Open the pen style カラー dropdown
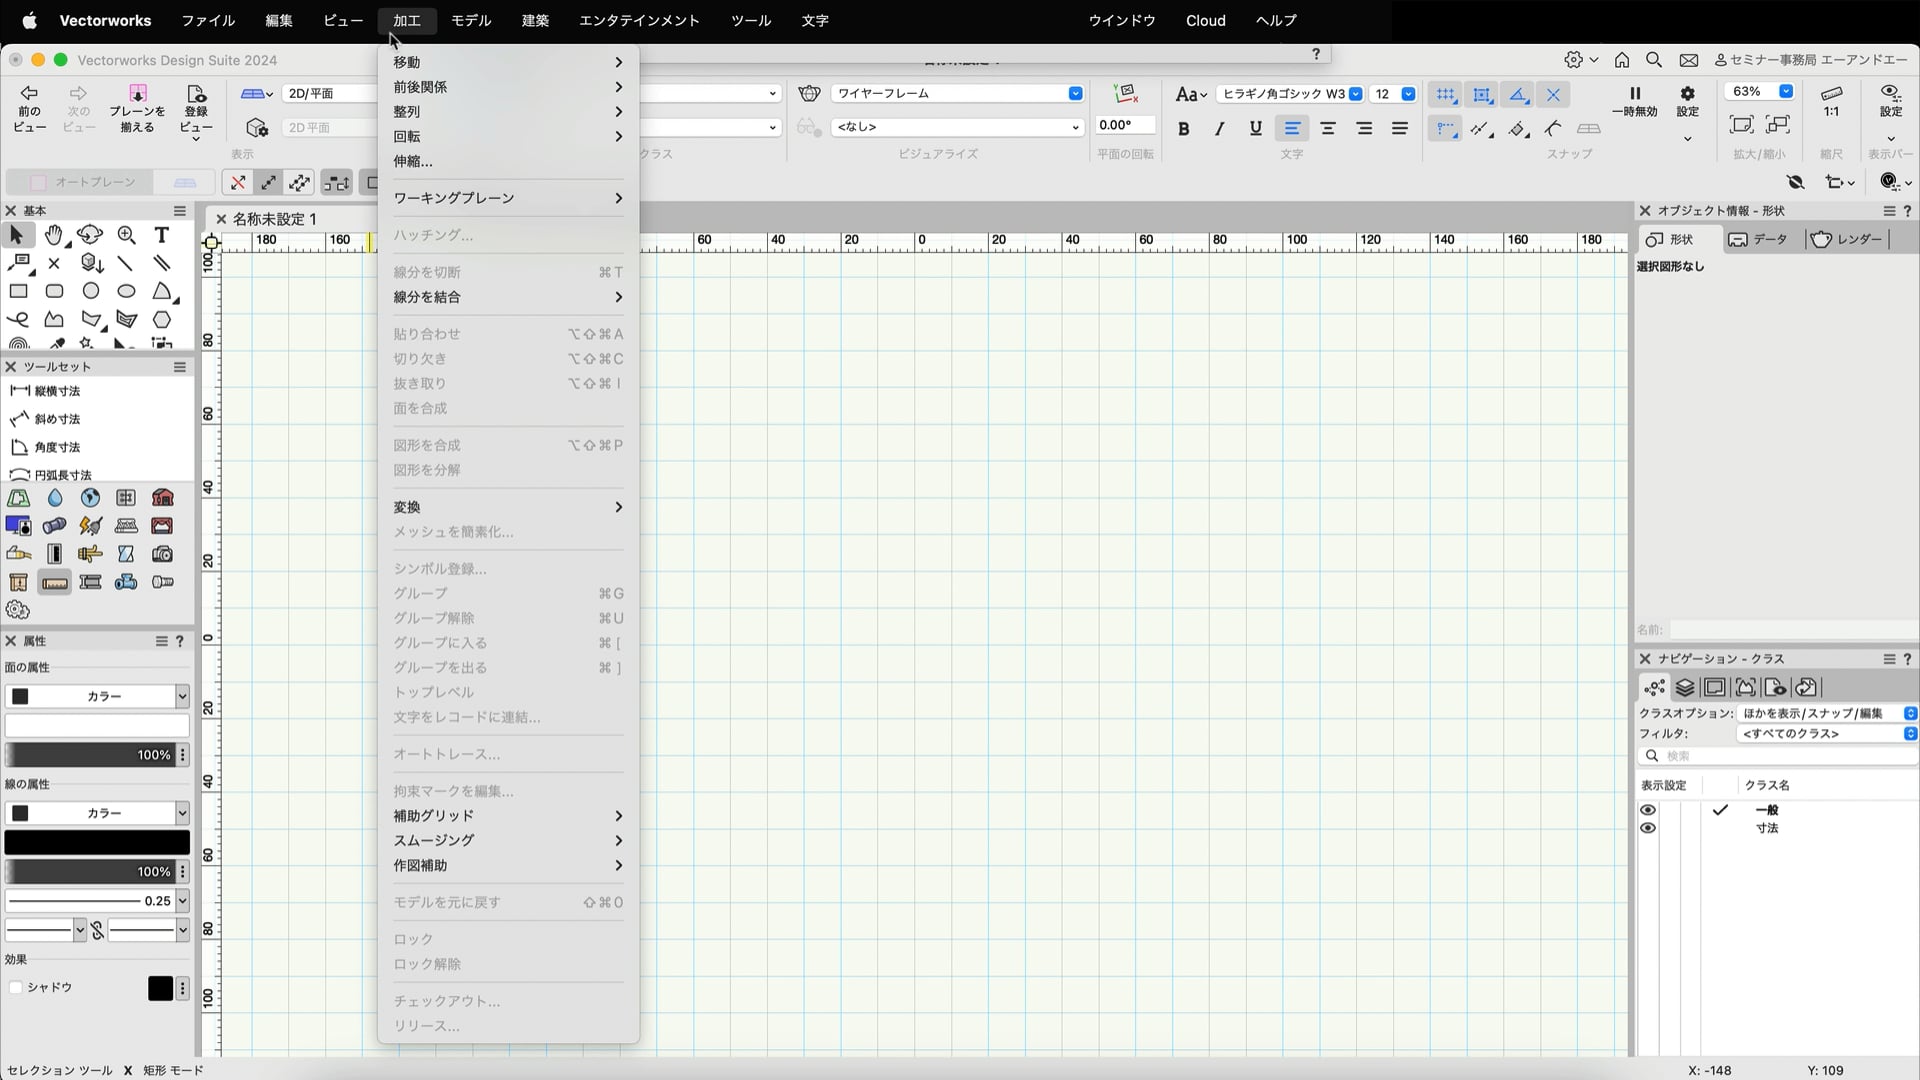1920x1080 pixels. 97,813
